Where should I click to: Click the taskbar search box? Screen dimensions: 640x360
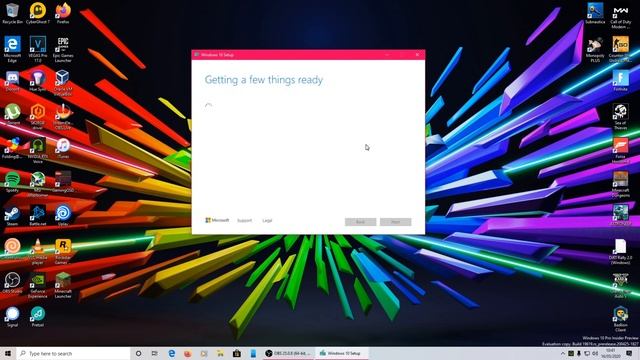point(73,353)
